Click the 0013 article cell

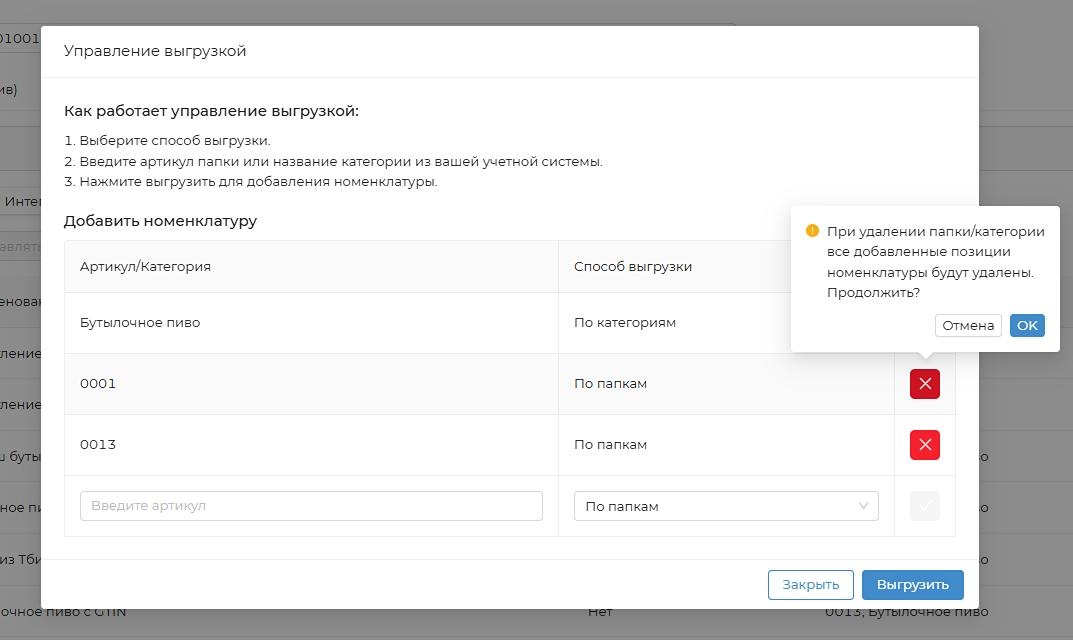coord(98,445)
